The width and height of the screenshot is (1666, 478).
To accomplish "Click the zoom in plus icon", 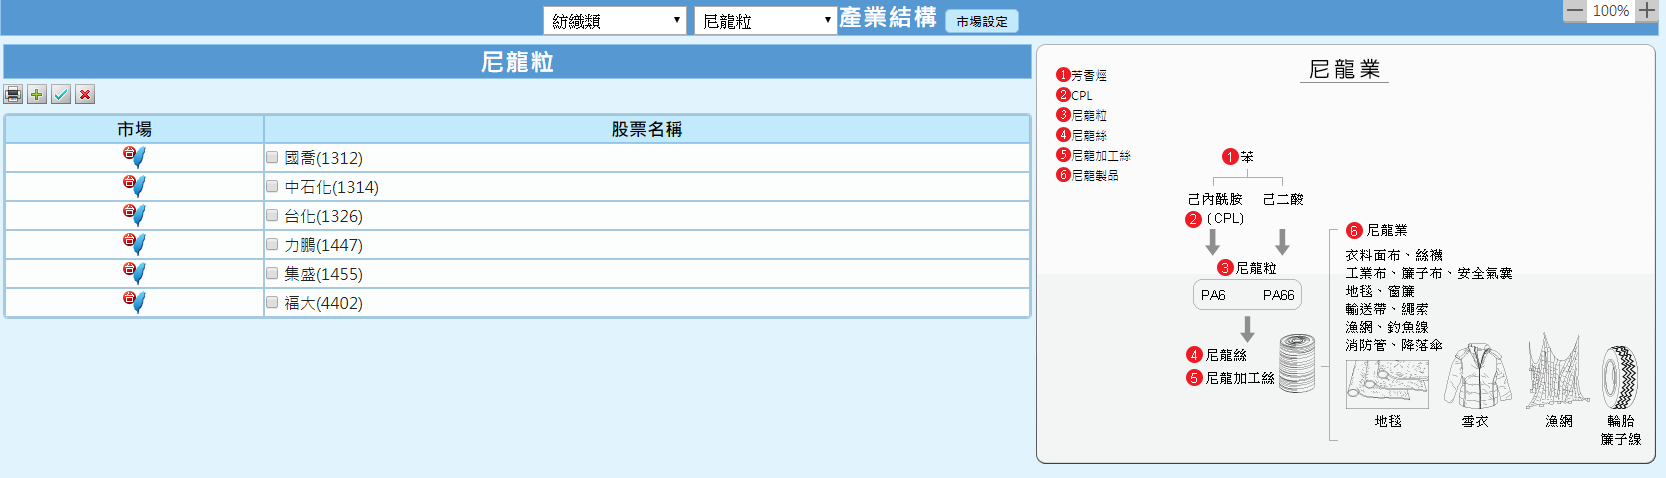I will 1646,11.
